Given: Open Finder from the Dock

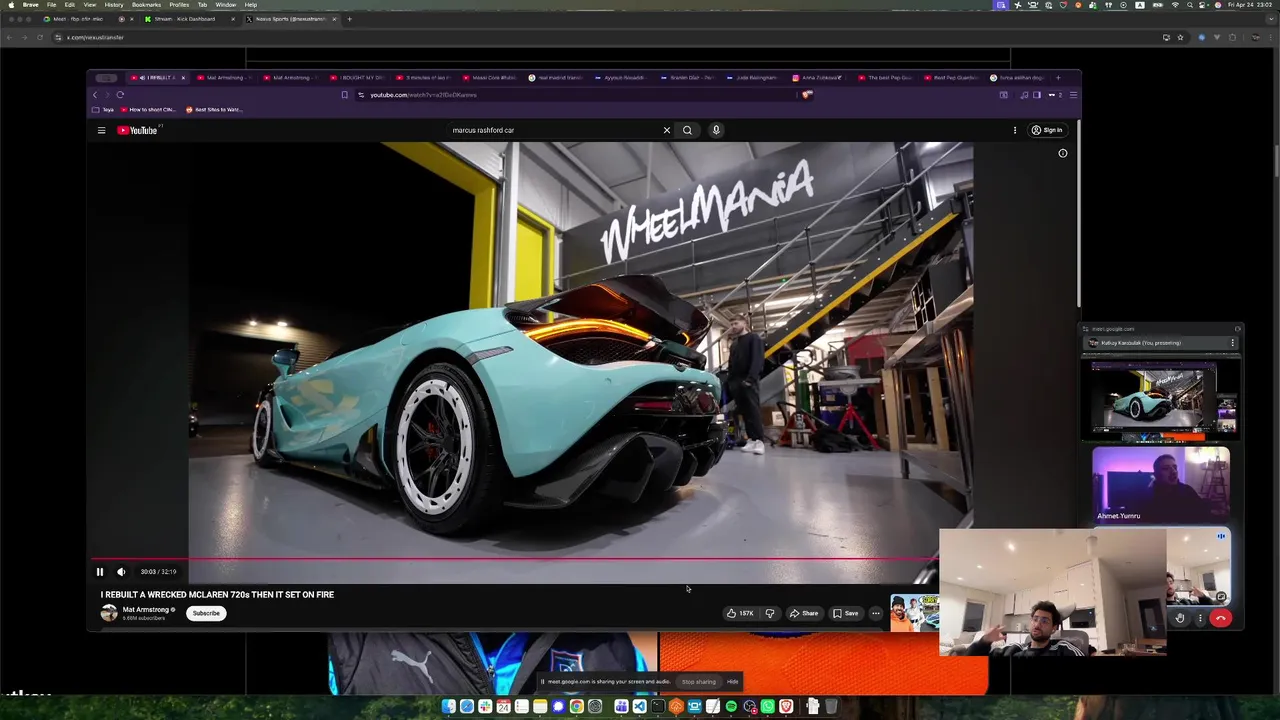Looking at the screenshot, I should pyautogui.click(x=449, y=707).
